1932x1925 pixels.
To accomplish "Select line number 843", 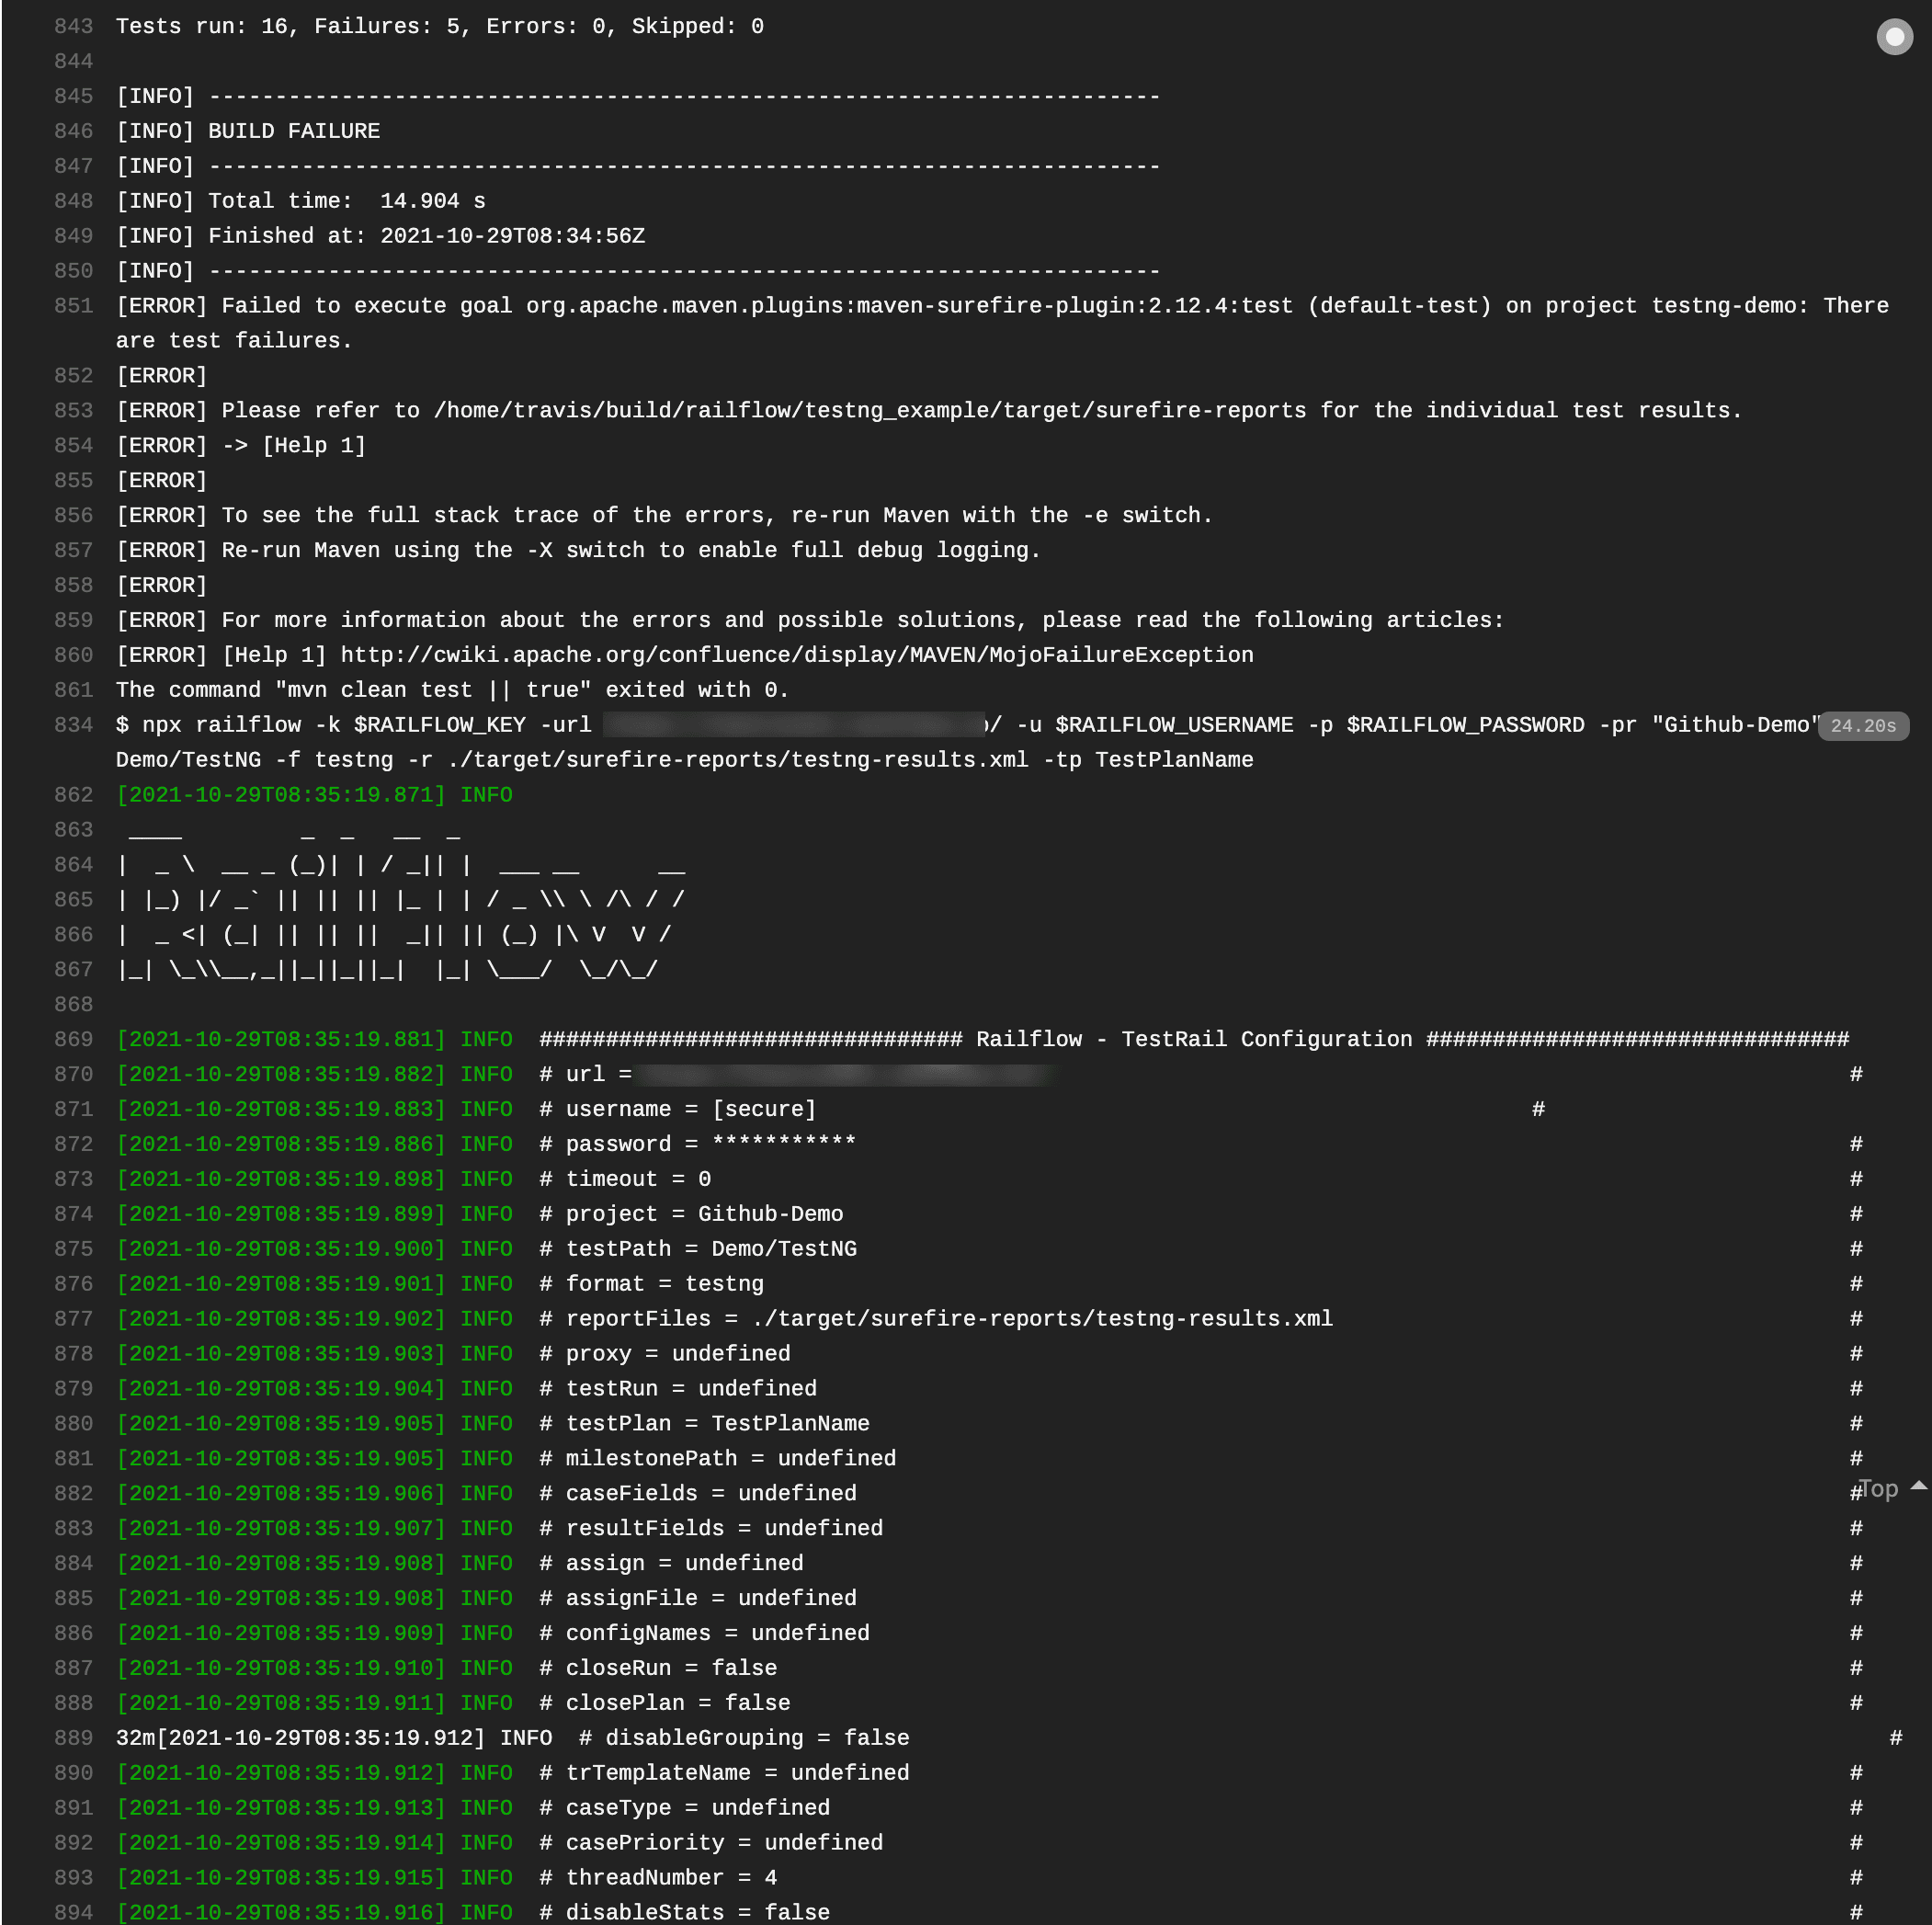I will (x=73, y=27).
